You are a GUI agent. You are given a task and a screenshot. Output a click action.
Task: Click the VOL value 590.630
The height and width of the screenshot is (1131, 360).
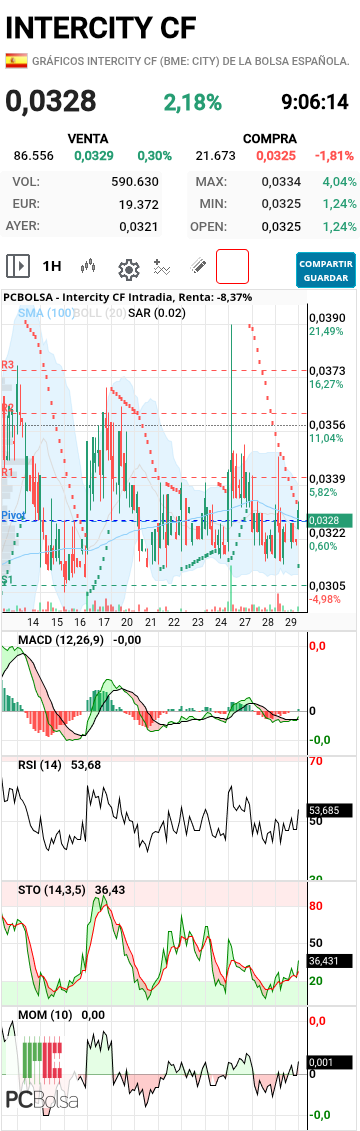click(x=135, y=182)
